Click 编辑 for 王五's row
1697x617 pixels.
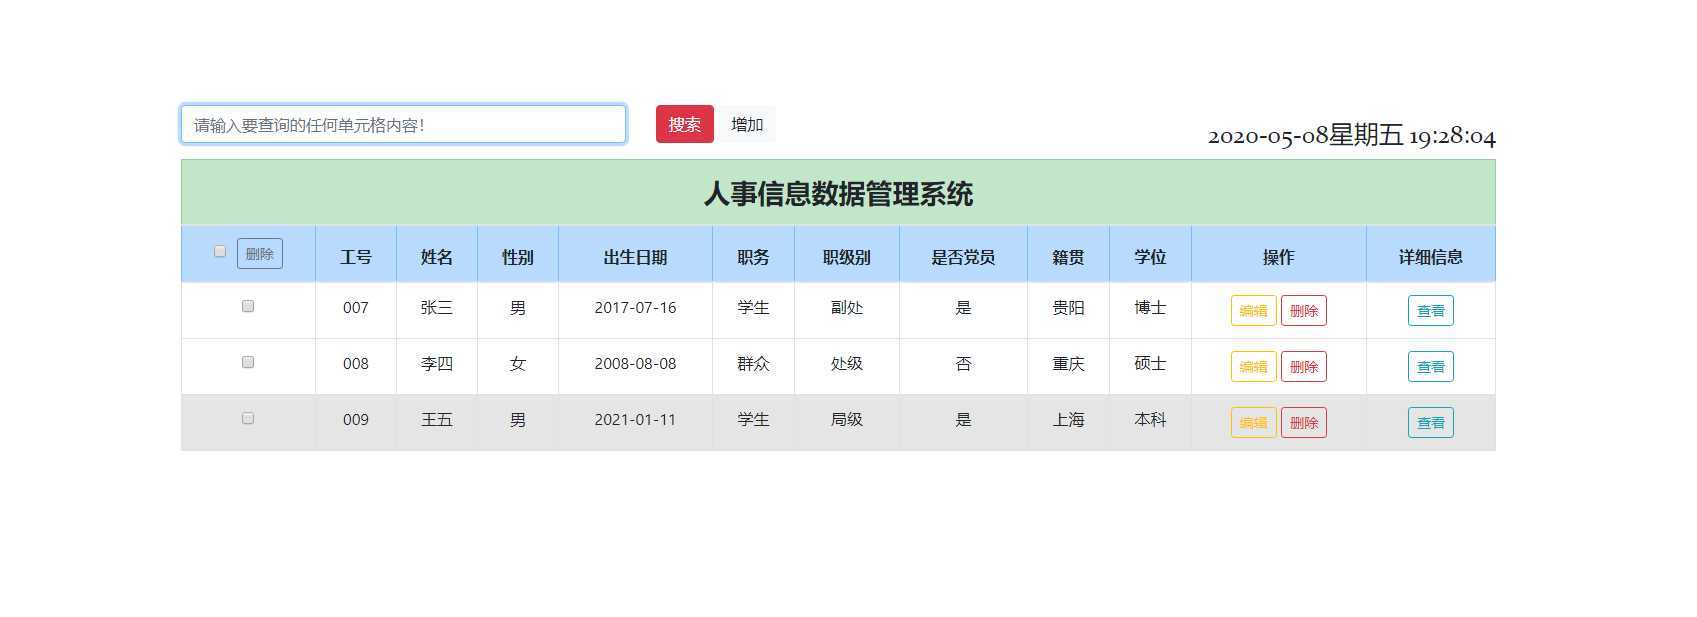pyautogui.click(x=1253, y=423)
